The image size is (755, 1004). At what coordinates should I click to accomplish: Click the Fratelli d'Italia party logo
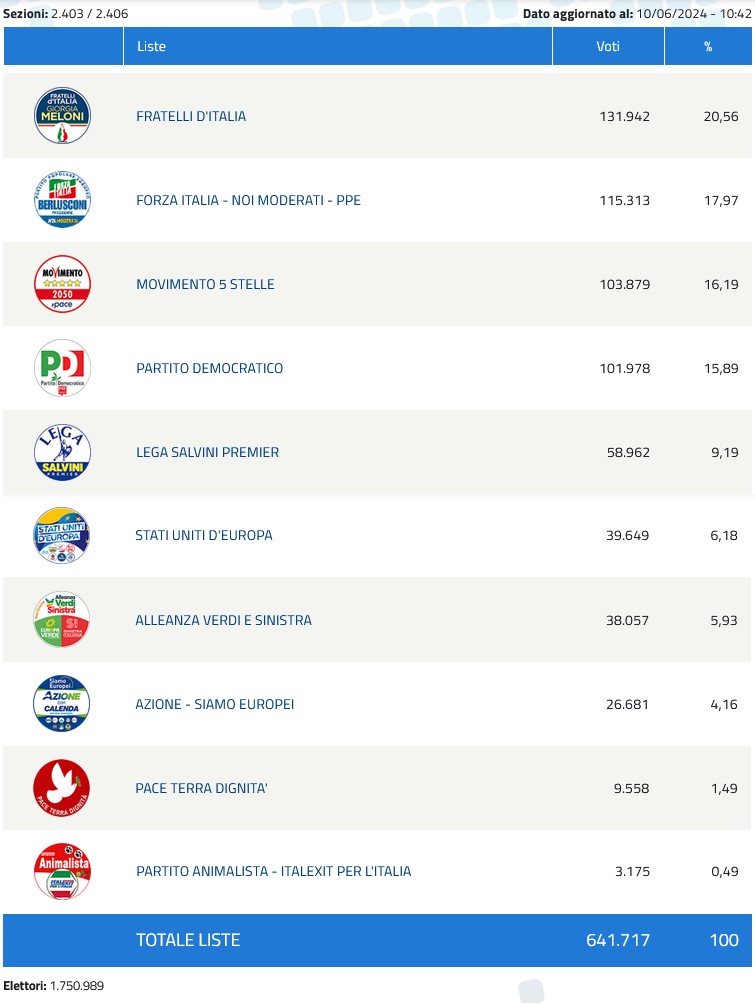tap(62, 116)
